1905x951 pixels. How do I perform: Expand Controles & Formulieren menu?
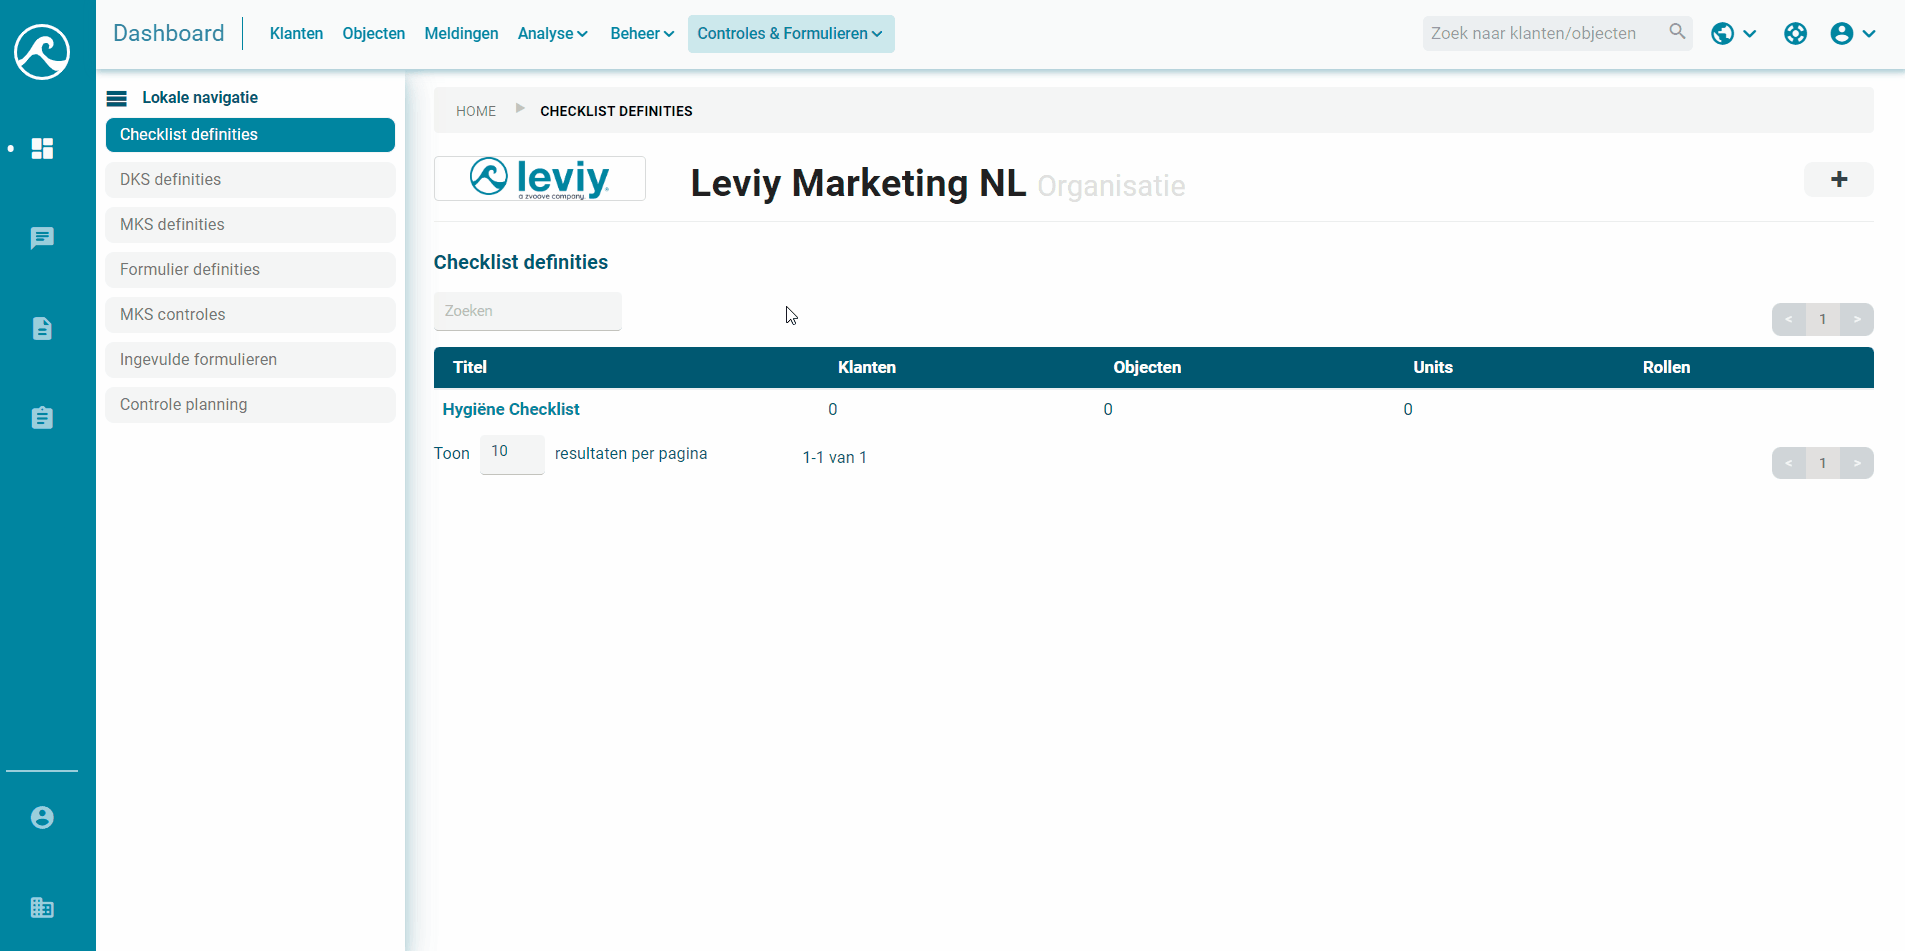[x=791, y=34]
